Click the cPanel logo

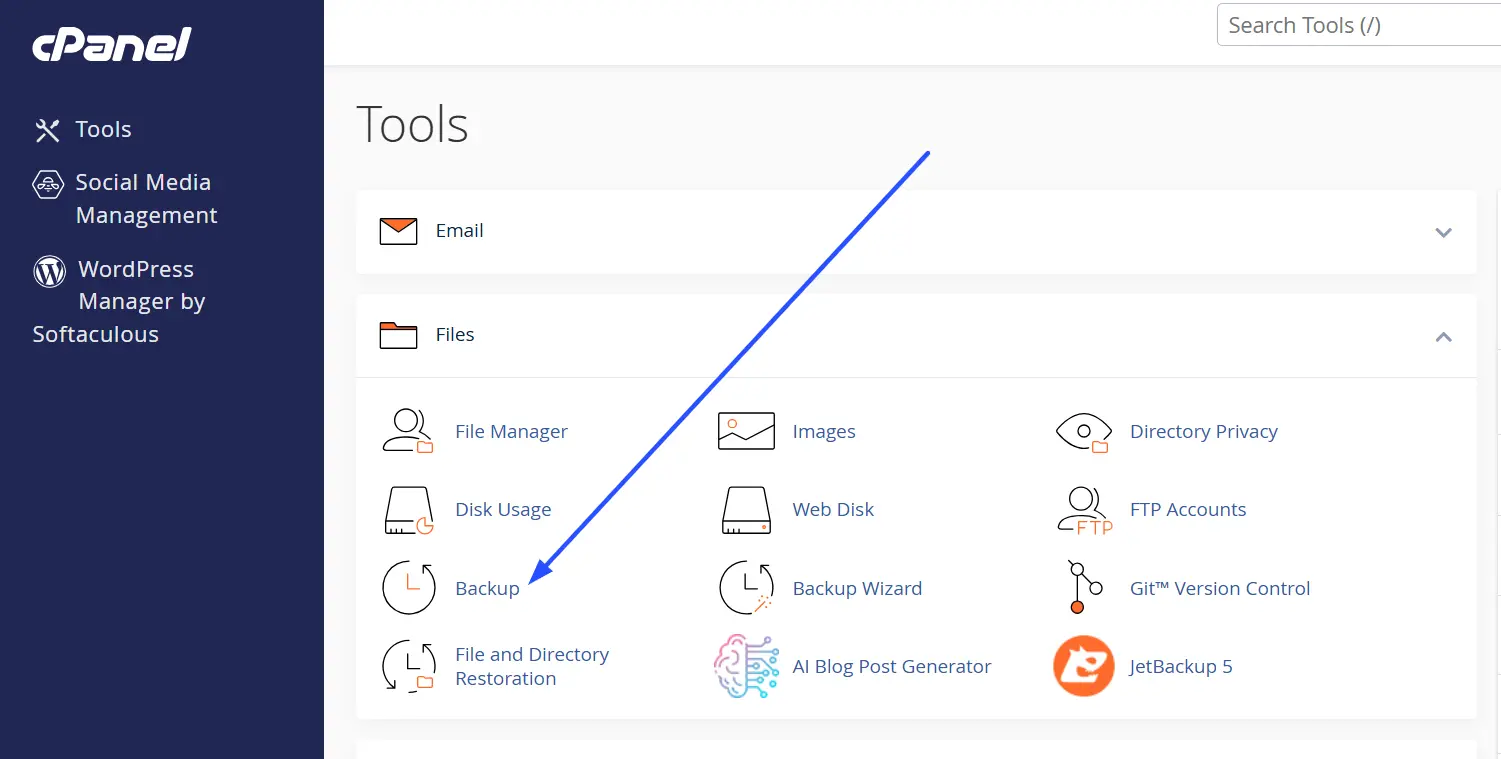112,45
